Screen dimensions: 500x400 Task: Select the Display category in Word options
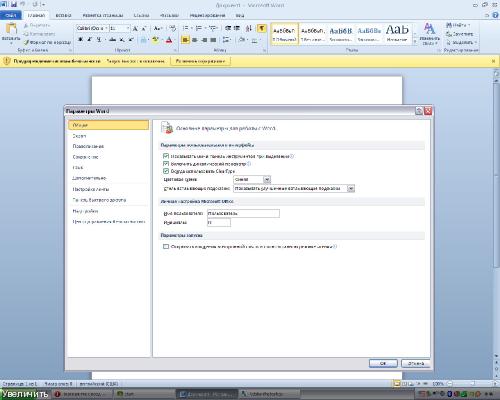tap(108, 136)
